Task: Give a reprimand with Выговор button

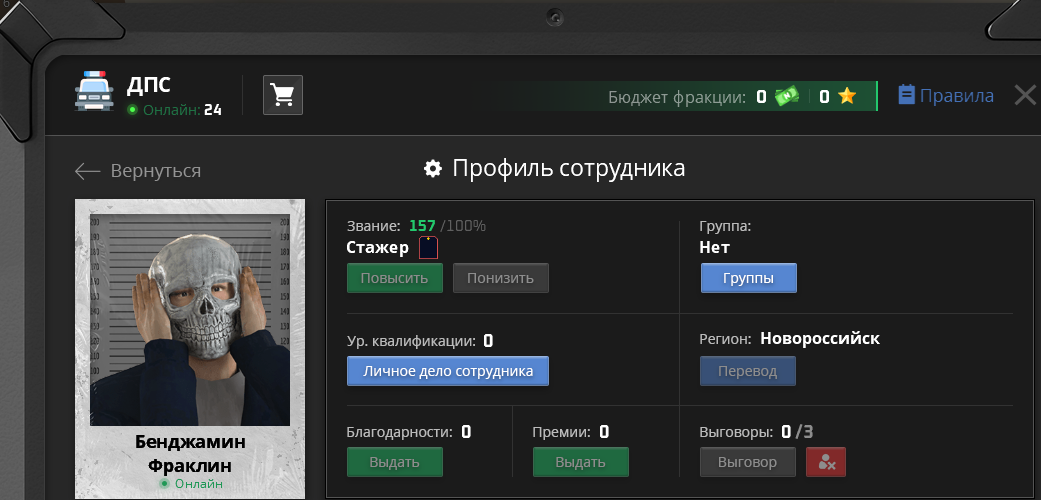Action: pos(748,462)
